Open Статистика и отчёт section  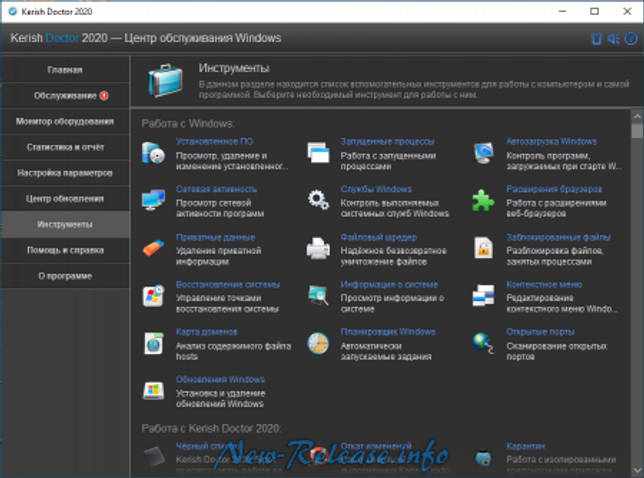tap(65, 147)
